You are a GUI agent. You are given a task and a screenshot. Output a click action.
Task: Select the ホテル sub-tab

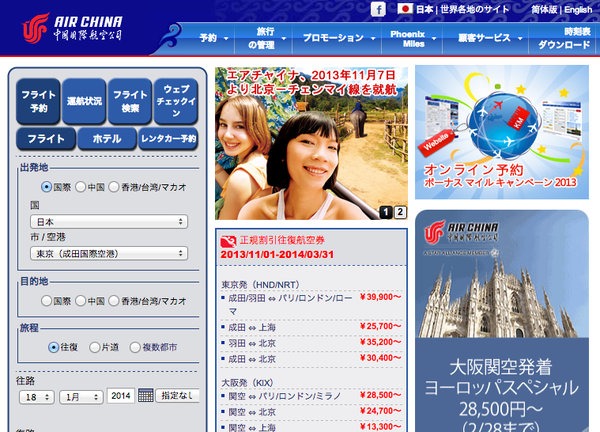point(107,139)
